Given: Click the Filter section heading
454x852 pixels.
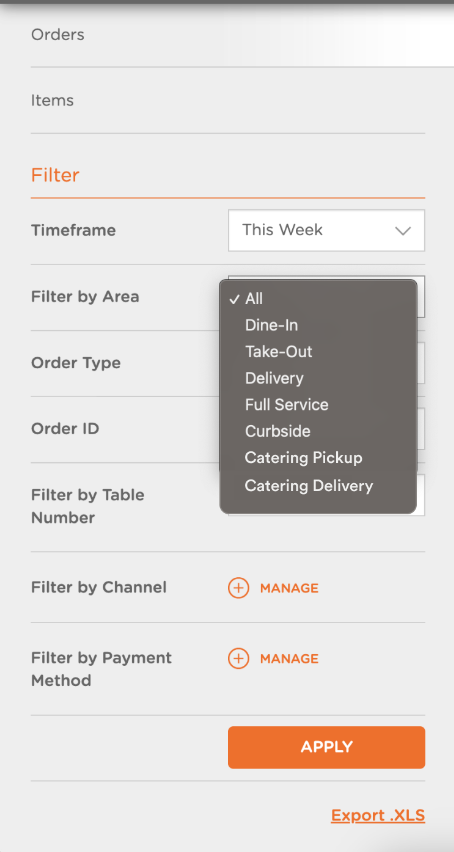Looking at the screenshot, I should pyautogui.click(x=55, y=176).
